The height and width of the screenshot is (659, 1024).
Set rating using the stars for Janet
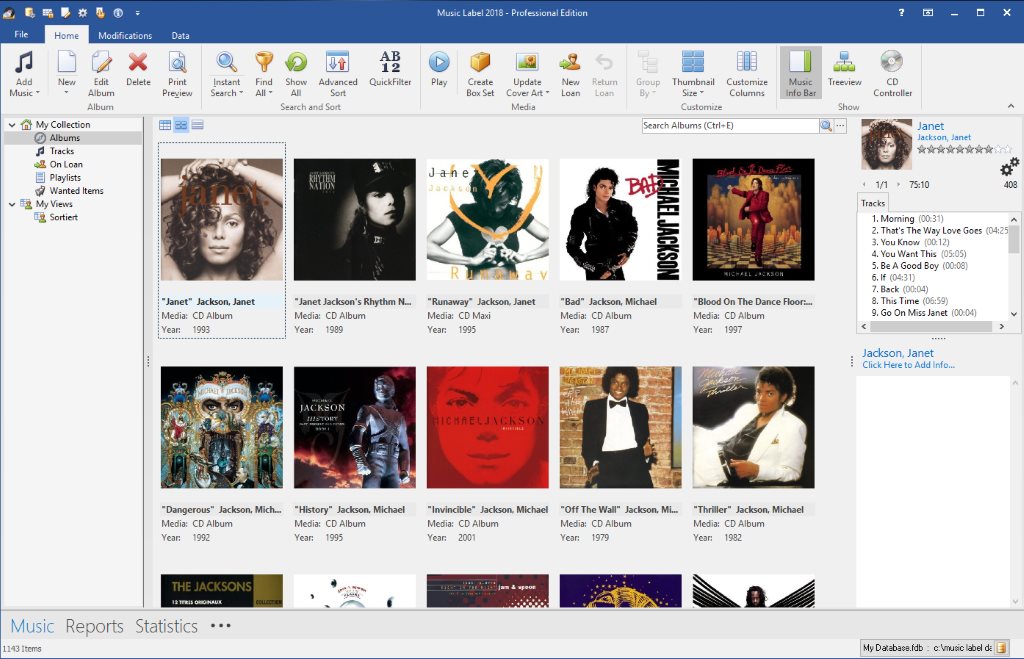click(956, 149)
